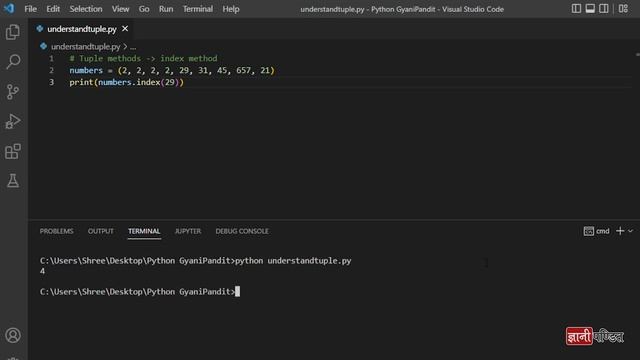Open the File menu
This screenshot has height=360, width=640.
click(x=31, y=9)
